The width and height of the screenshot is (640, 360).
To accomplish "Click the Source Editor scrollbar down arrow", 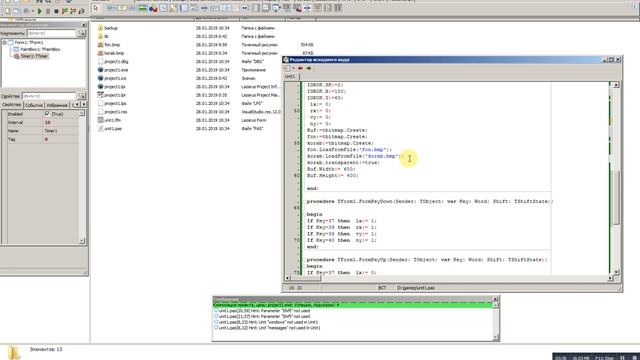I will click(x=616, y=272).
